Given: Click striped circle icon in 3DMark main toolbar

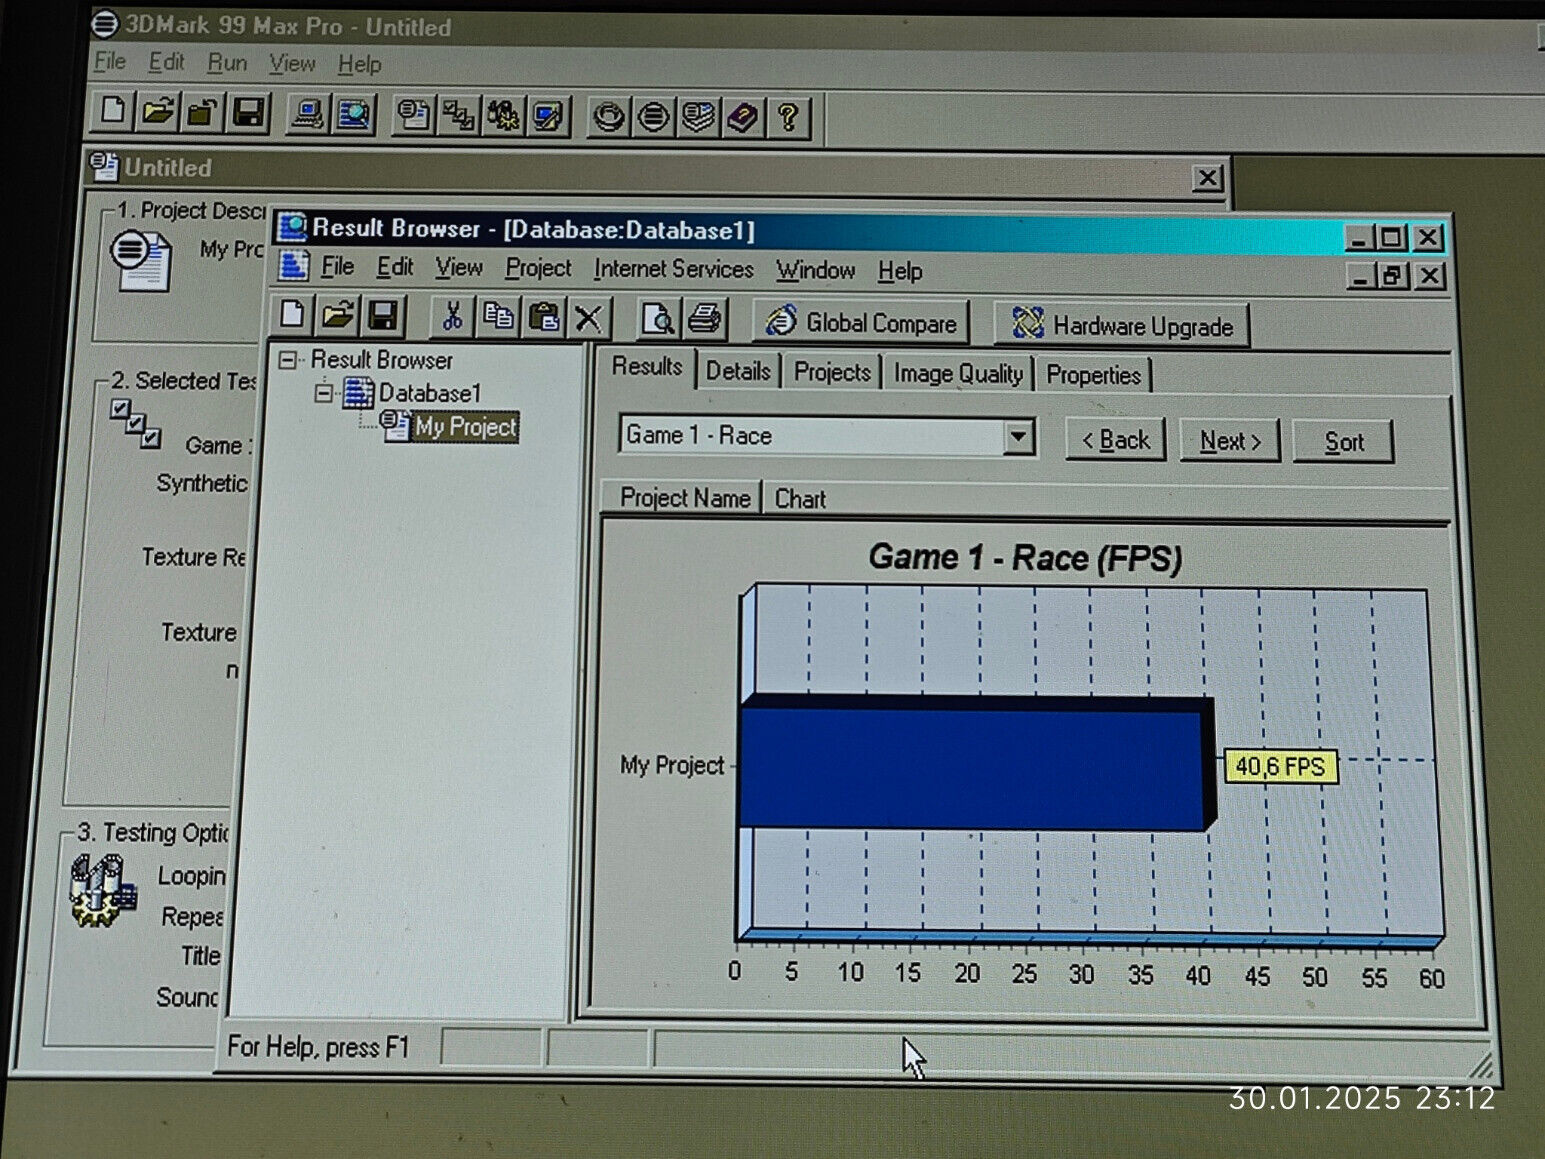Looking at the screenshot, I should click(653, 118).
